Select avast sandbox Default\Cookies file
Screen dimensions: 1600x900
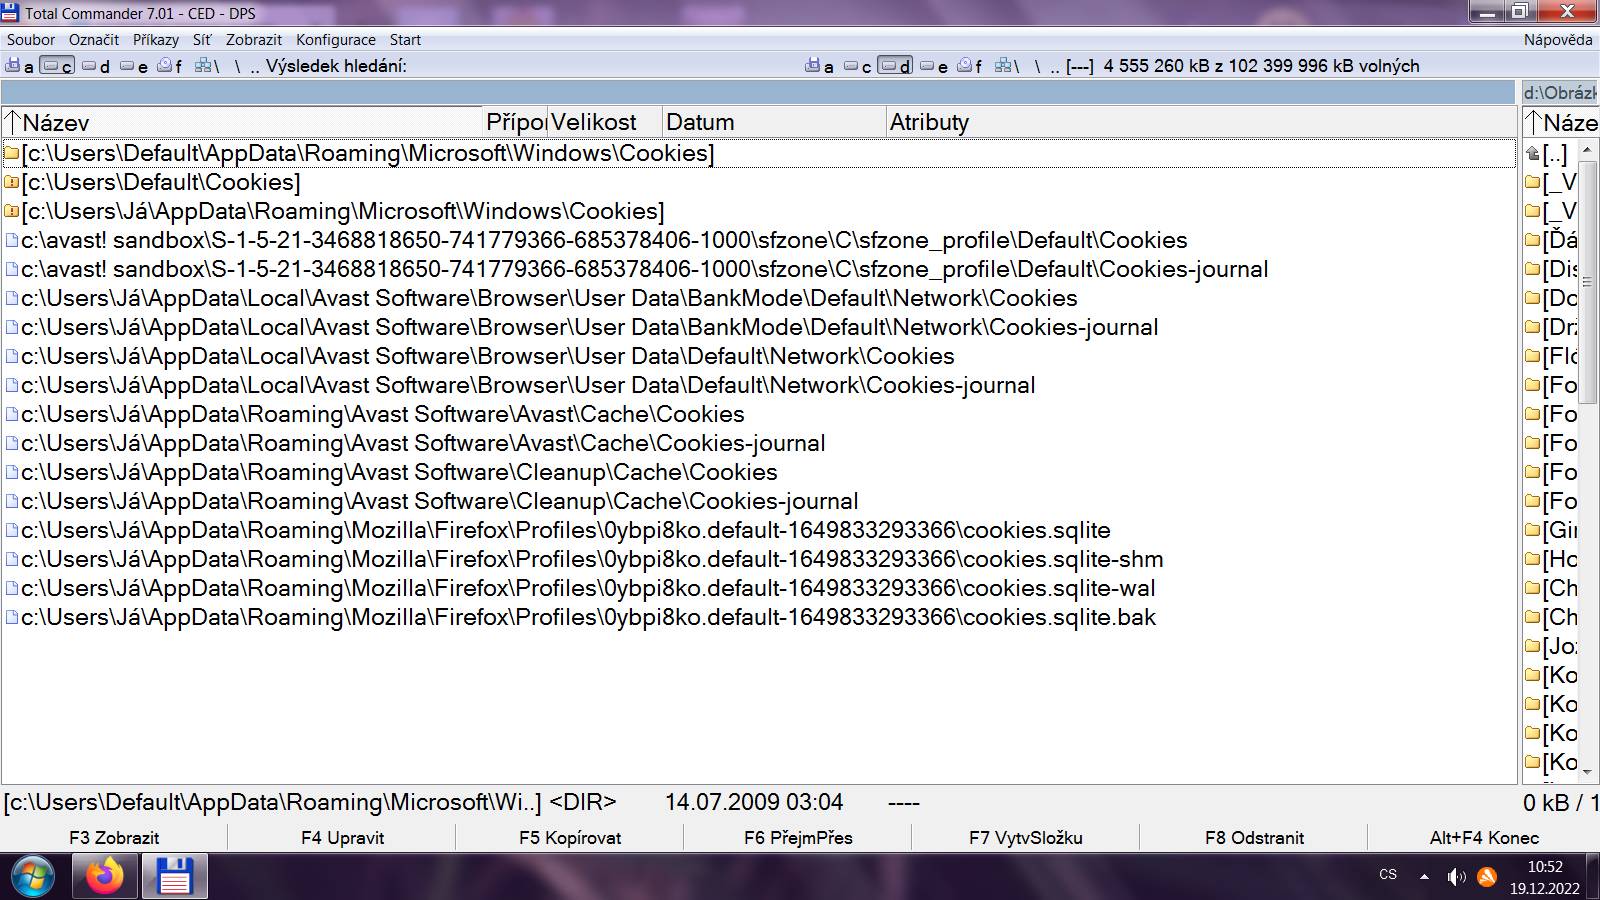759,240
